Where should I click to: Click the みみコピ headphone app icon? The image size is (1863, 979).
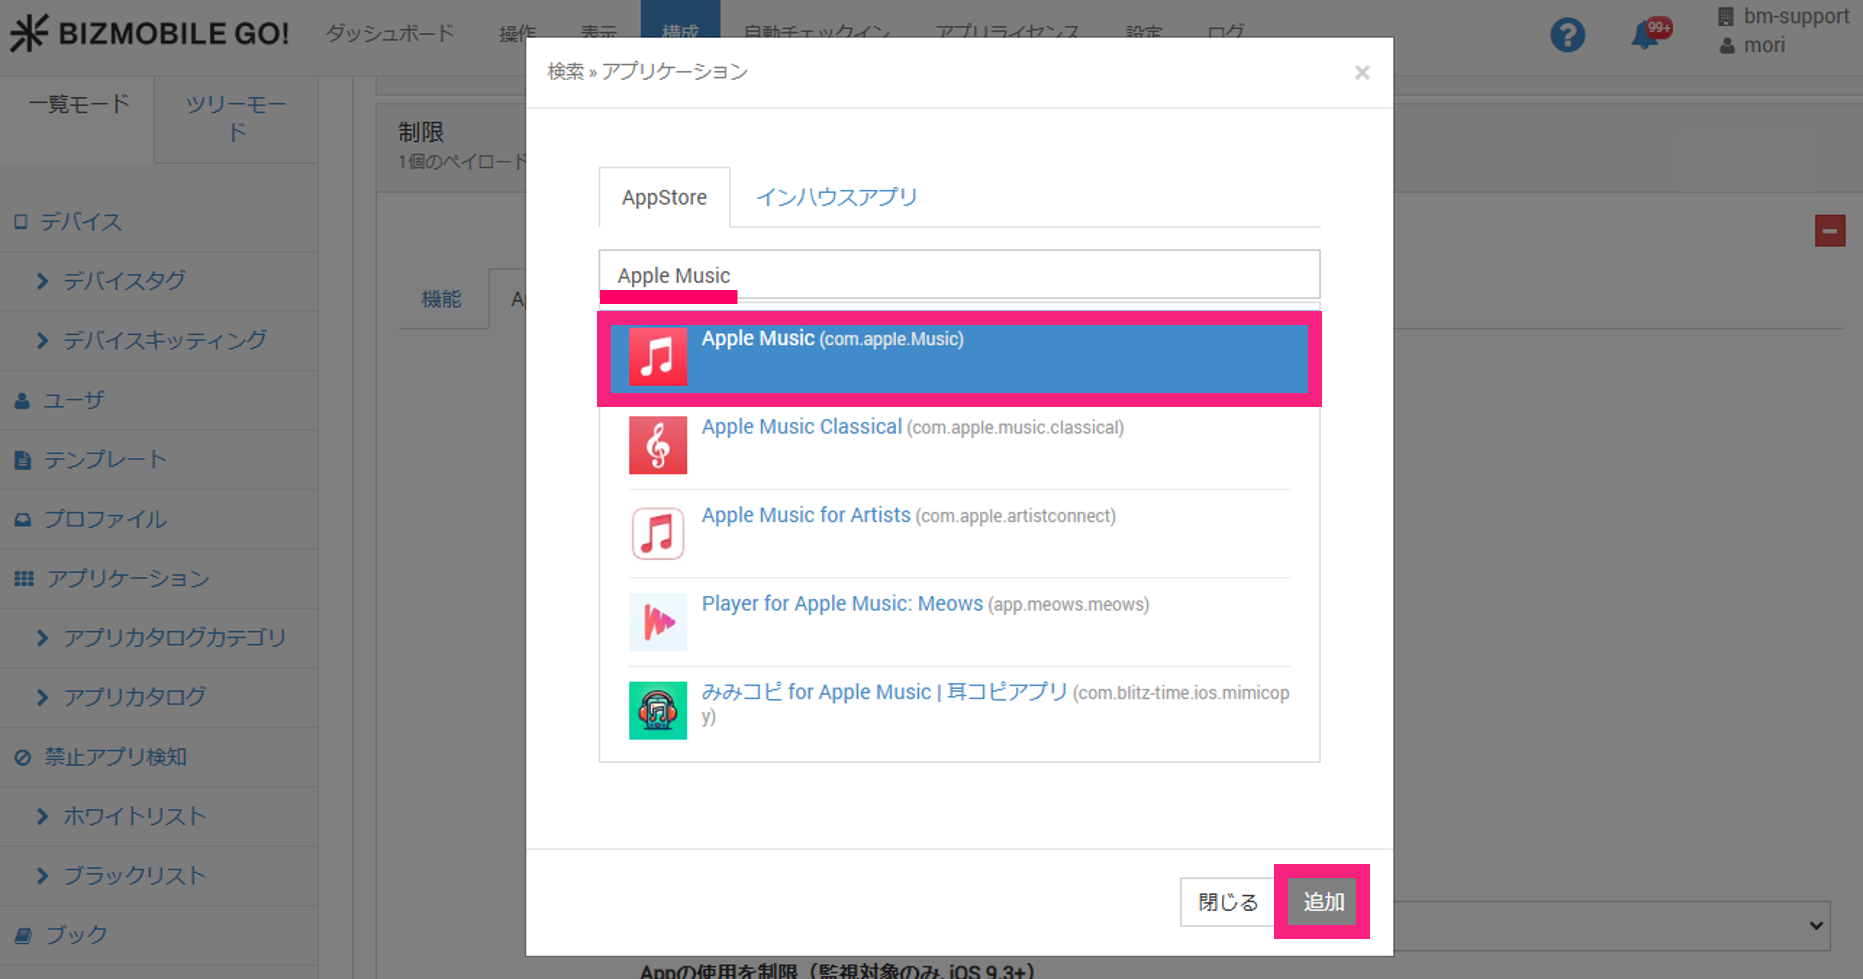coord(657,710)
